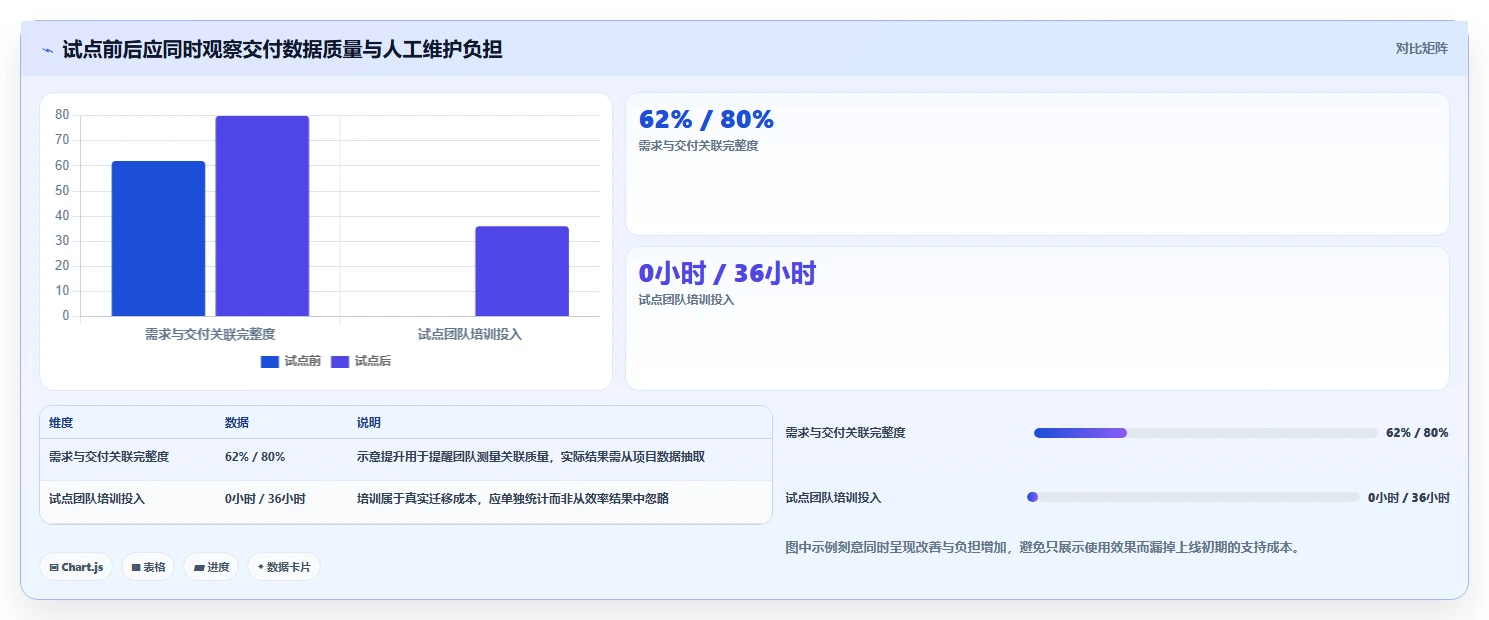Click the footnote text starting 图中示例刻意

point(1043,548)
